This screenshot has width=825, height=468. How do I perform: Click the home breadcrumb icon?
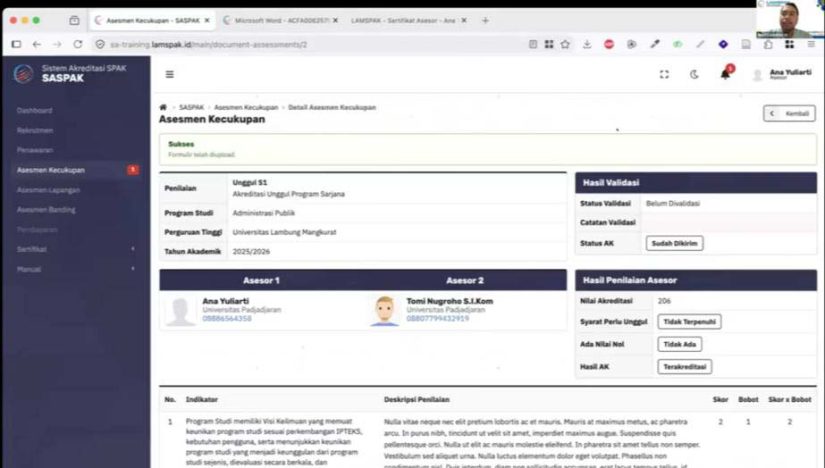(x=163, y=107)
